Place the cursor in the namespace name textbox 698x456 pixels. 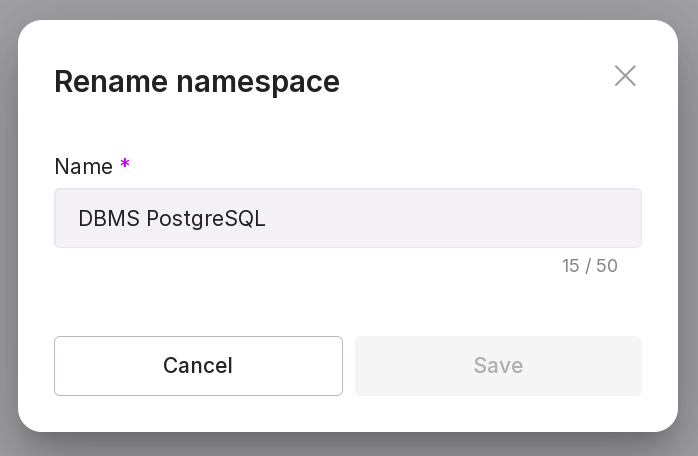coord(347,218)
